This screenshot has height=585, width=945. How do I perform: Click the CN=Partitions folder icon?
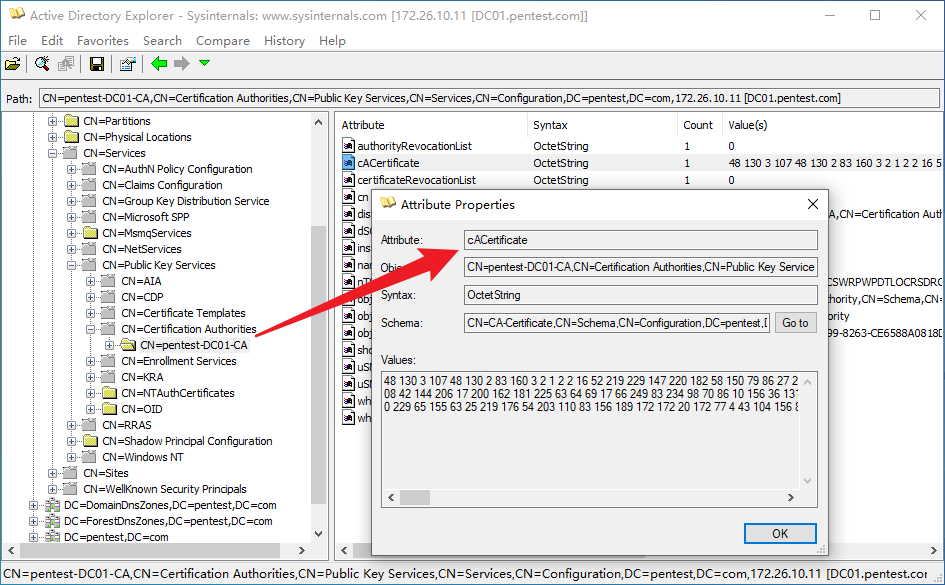point(71,121)
